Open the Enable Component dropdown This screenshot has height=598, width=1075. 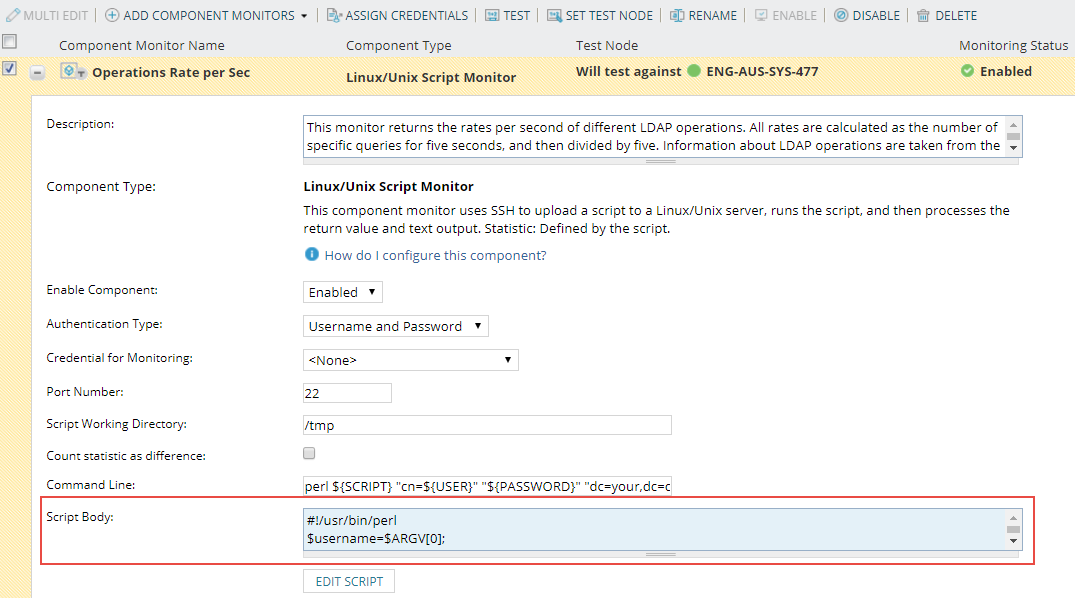tap(343, 292)
